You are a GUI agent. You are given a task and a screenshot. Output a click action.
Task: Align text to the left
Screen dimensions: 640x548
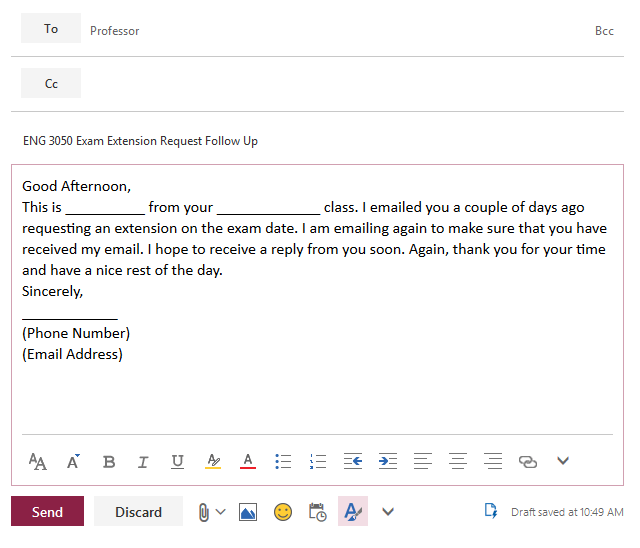click(x=423, y=461)
